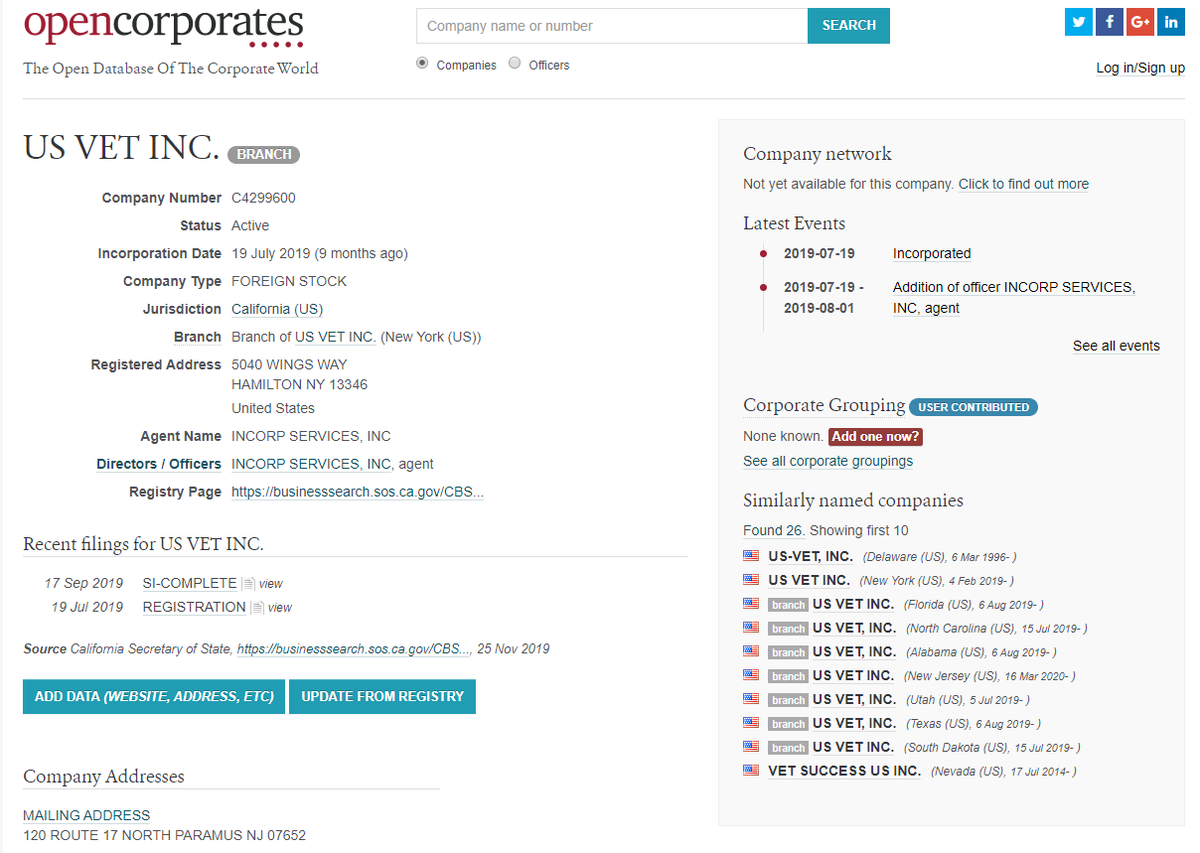The width and height of the screenshot is (1200, 853).
Task: Click the opencorporates logo
Action: pos(163,26)
